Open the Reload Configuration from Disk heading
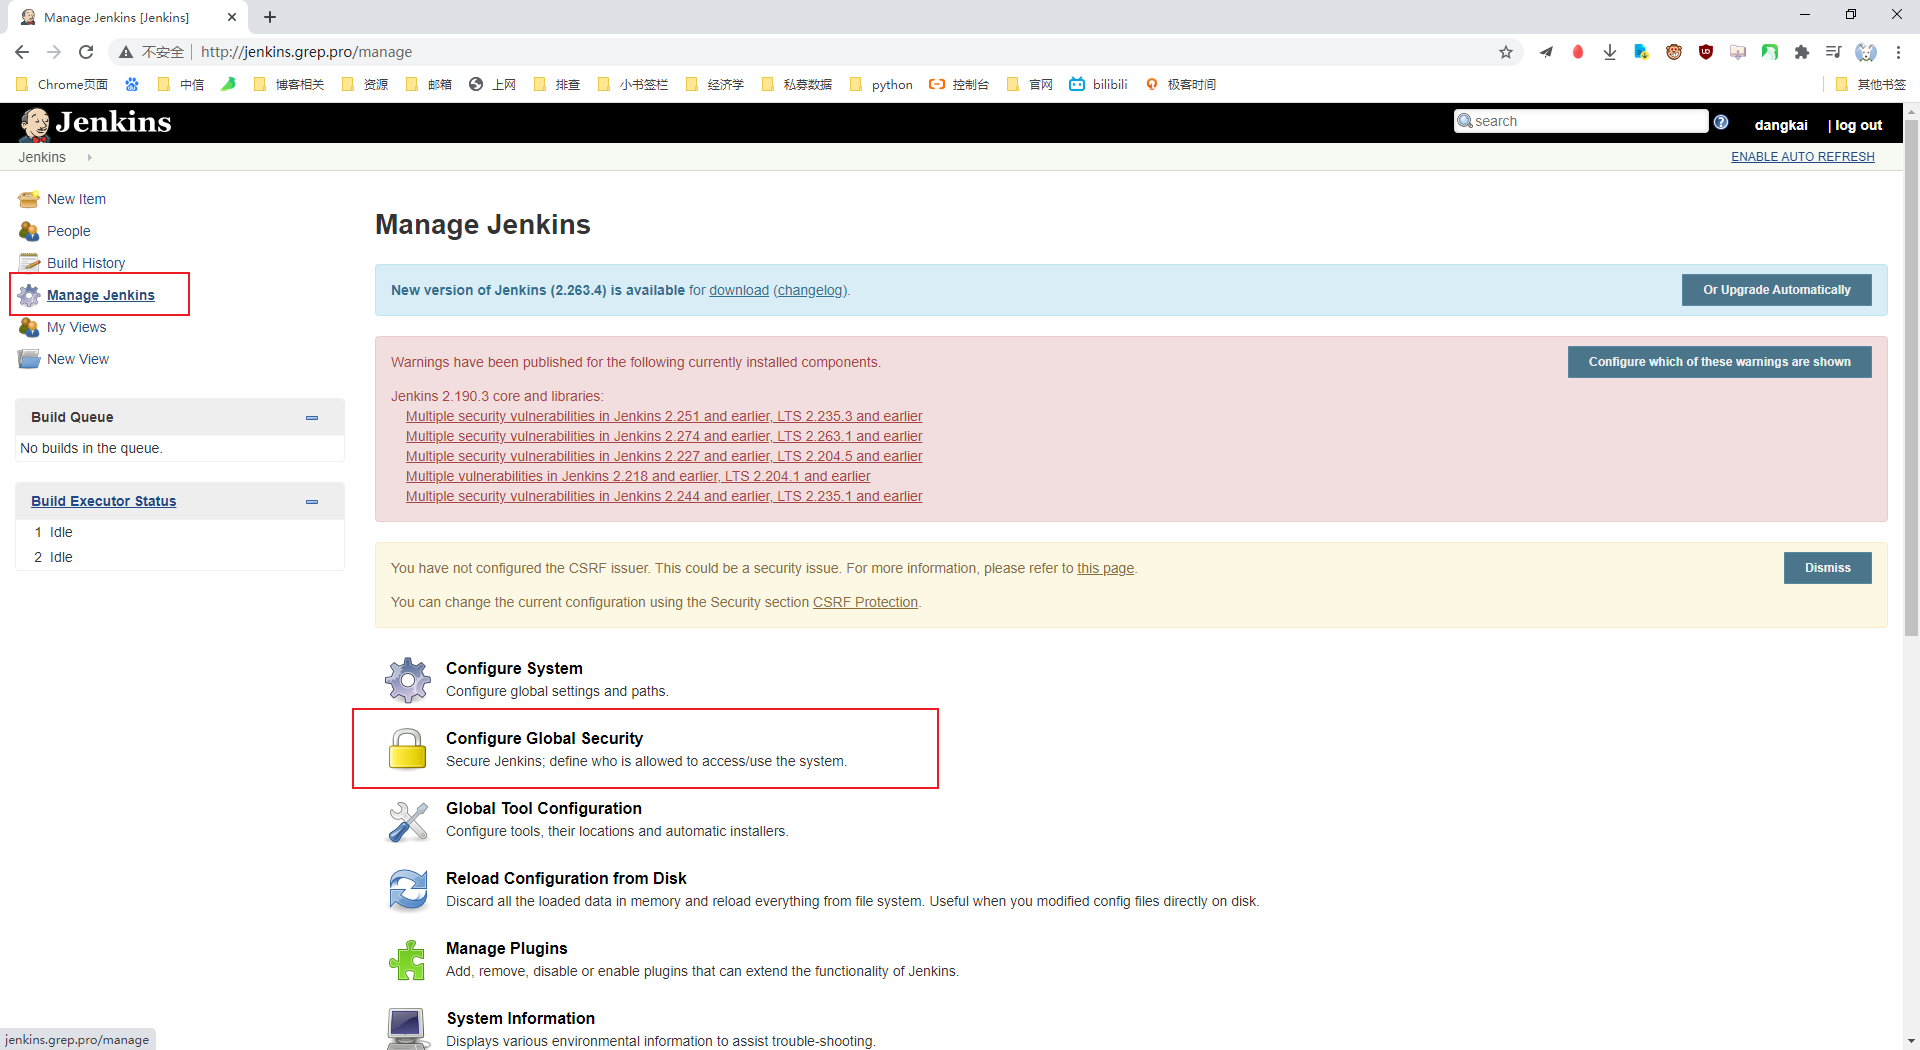The height and width of the screenshot is (1050, 1920). click(566, 878)
